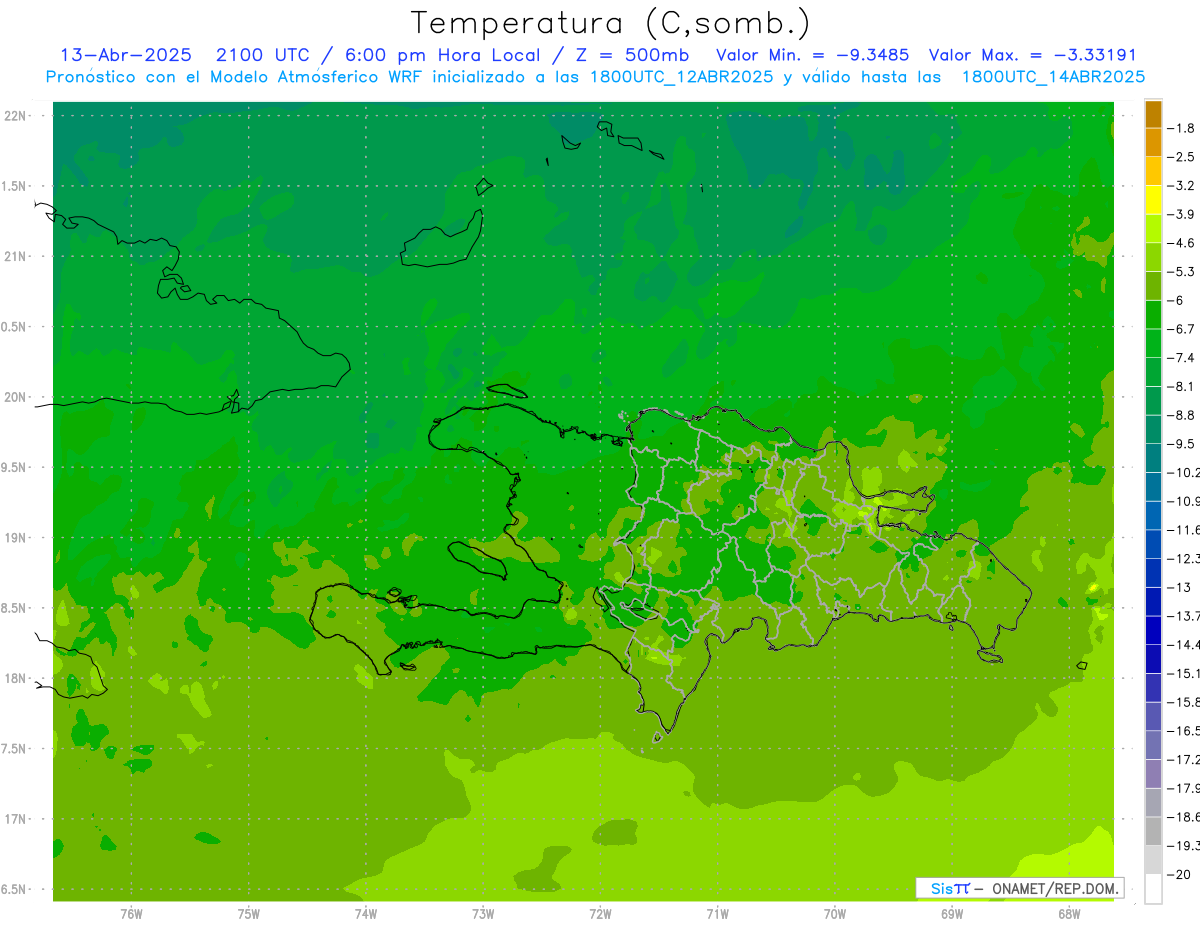Click the '22N' latitude label
This screenshot has height=927, width=1200.
(x=14, y=116)
